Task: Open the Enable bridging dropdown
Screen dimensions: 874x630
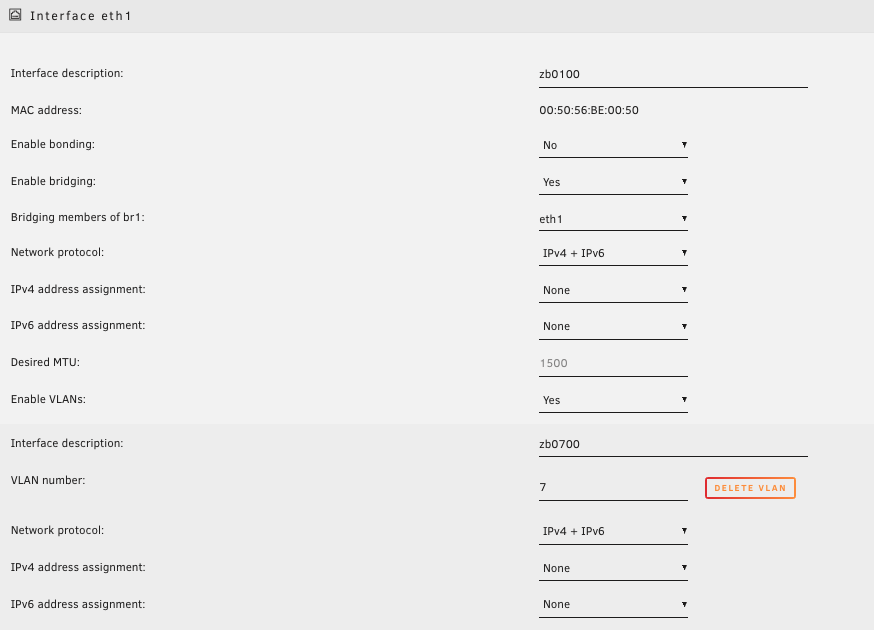Action: coord(613,182)
